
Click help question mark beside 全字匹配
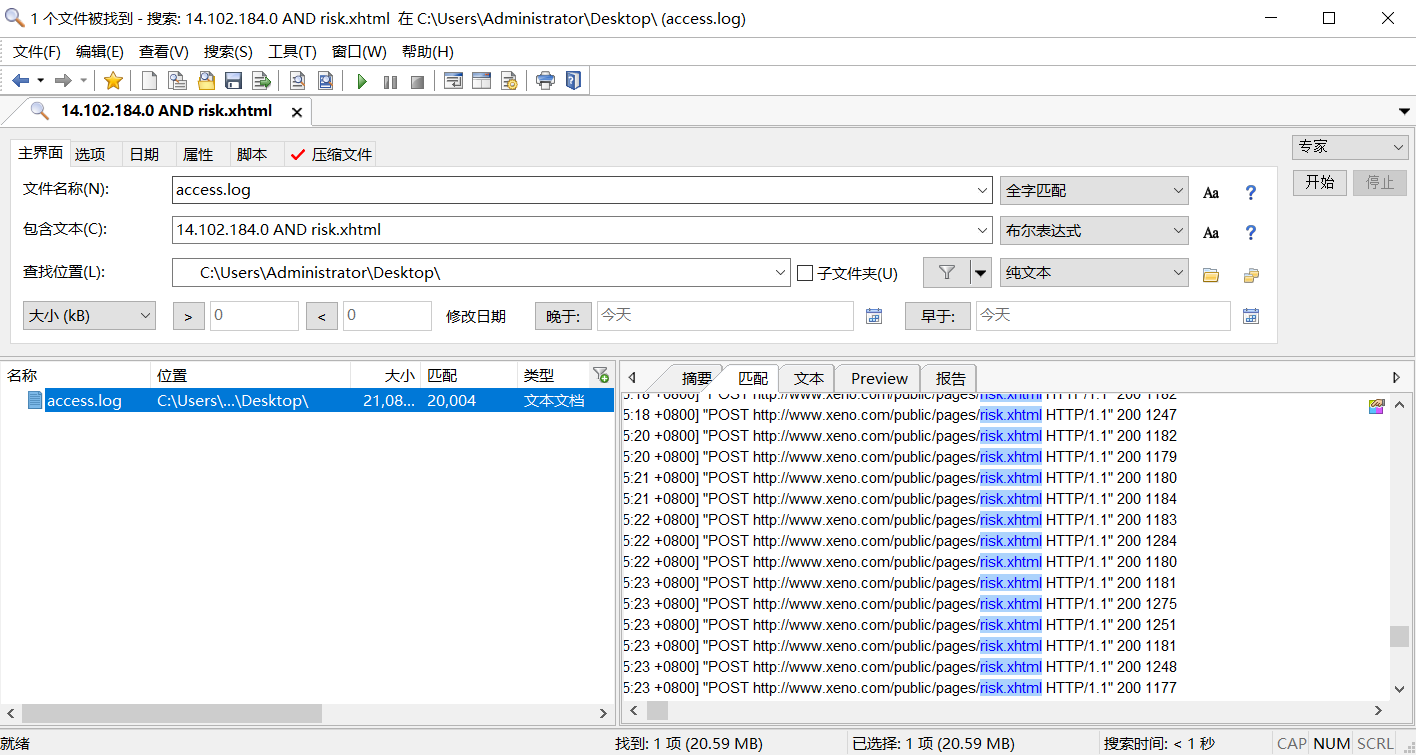coord(1250,192)
